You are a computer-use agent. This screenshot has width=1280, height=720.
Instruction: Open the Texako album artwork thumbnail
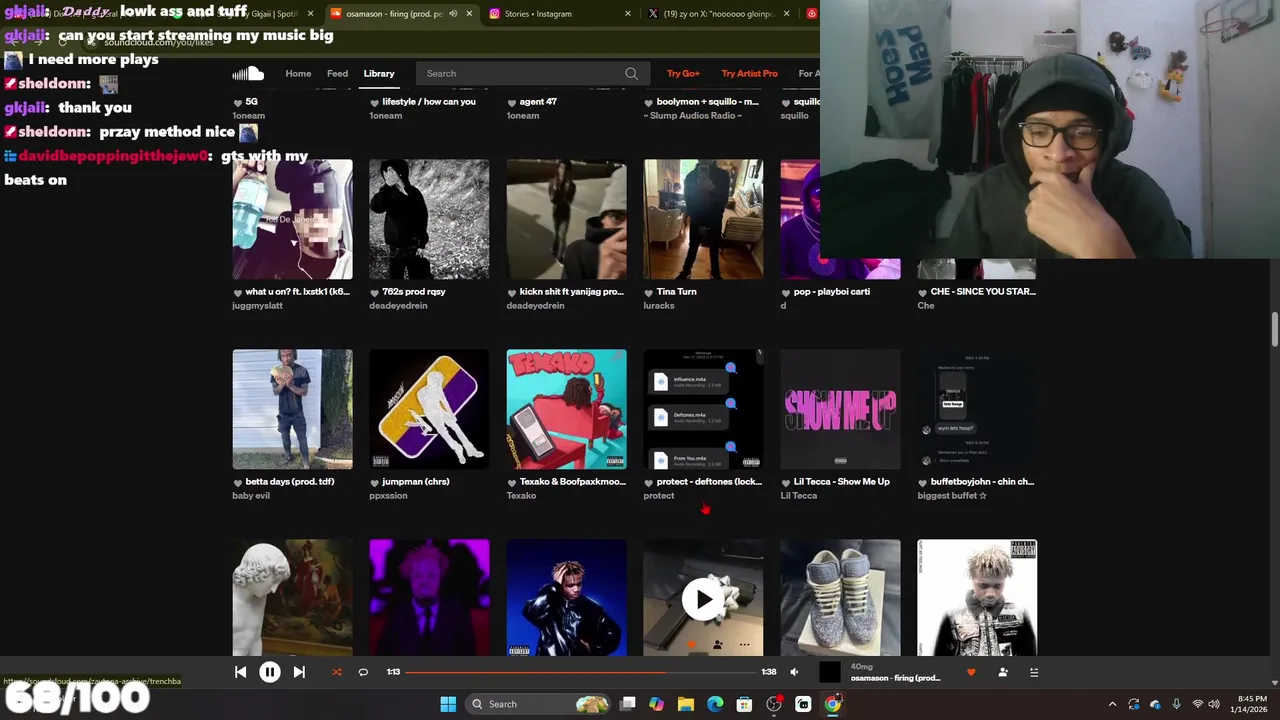(566, 409)
